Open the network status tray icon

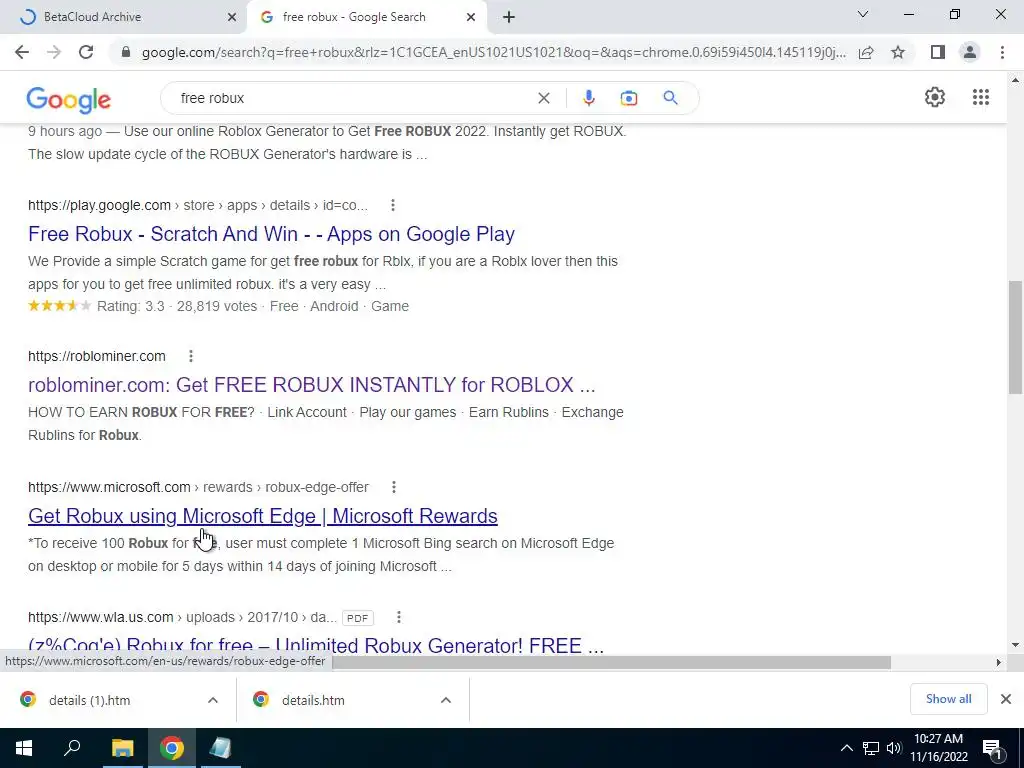pos(871,748)
